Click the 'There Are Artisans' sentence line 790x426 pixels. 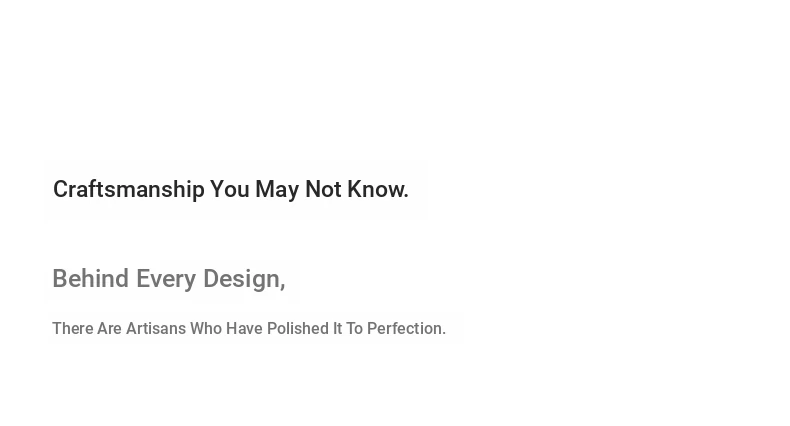pyautogui.click(x=249, y=328)
